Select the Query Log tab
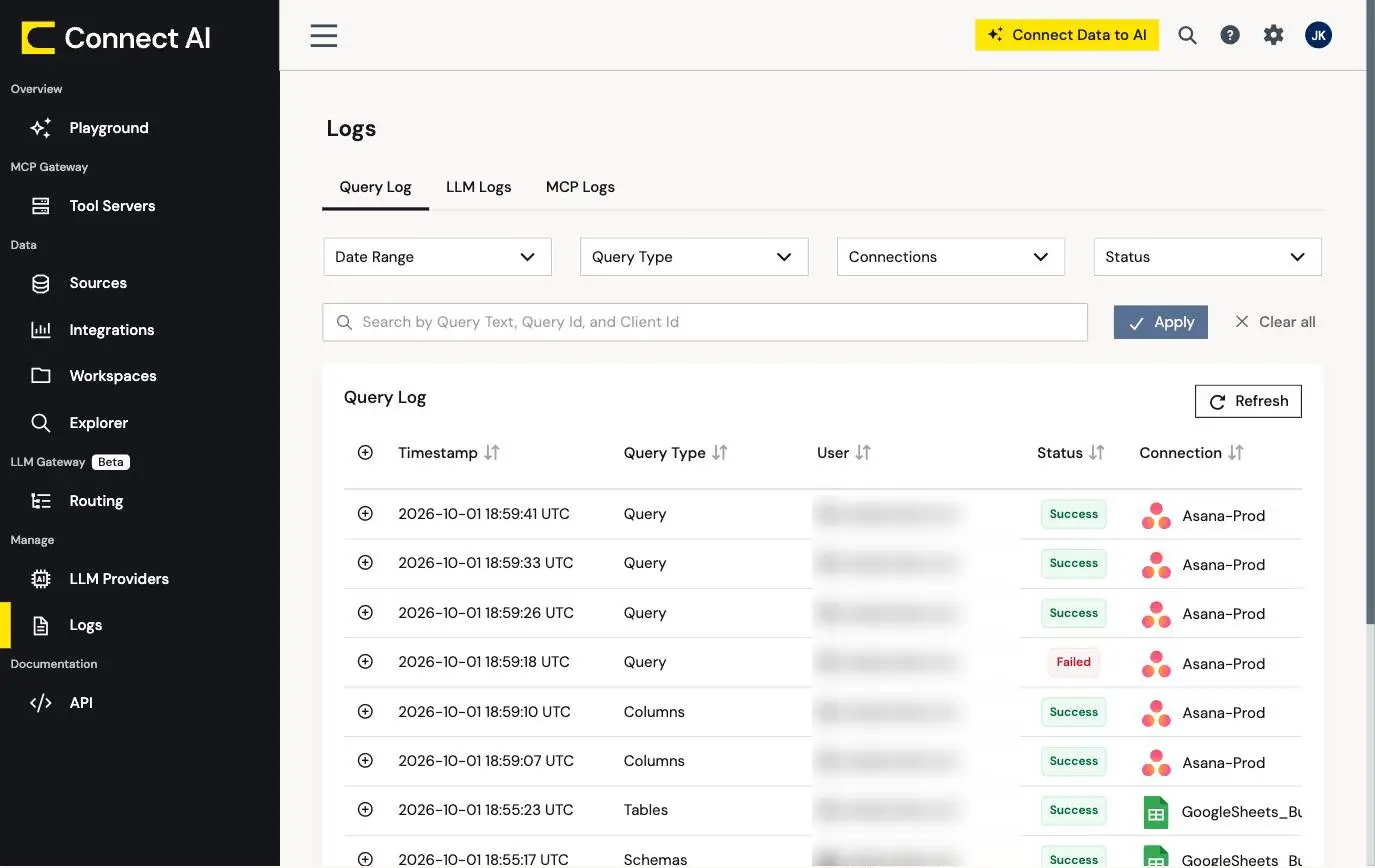Viewport: 1375px width, 868px height. point(375,187)
